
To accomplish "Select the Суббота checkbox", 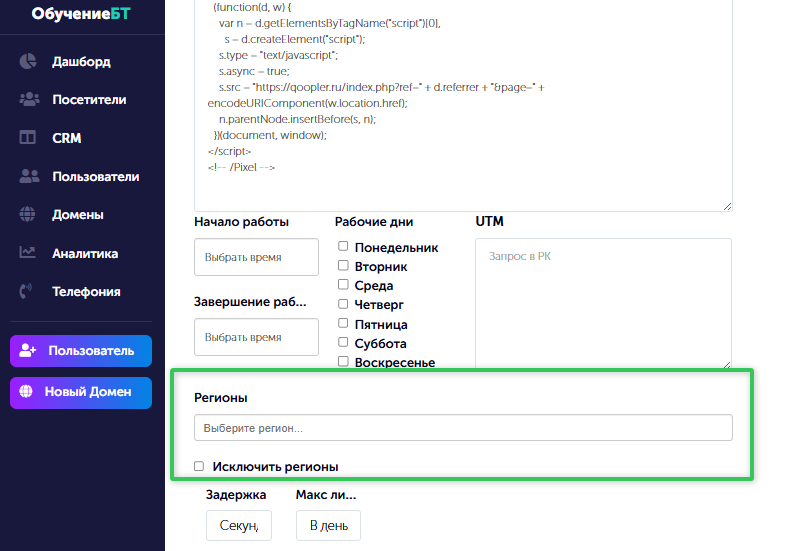I will pos(343,342).
